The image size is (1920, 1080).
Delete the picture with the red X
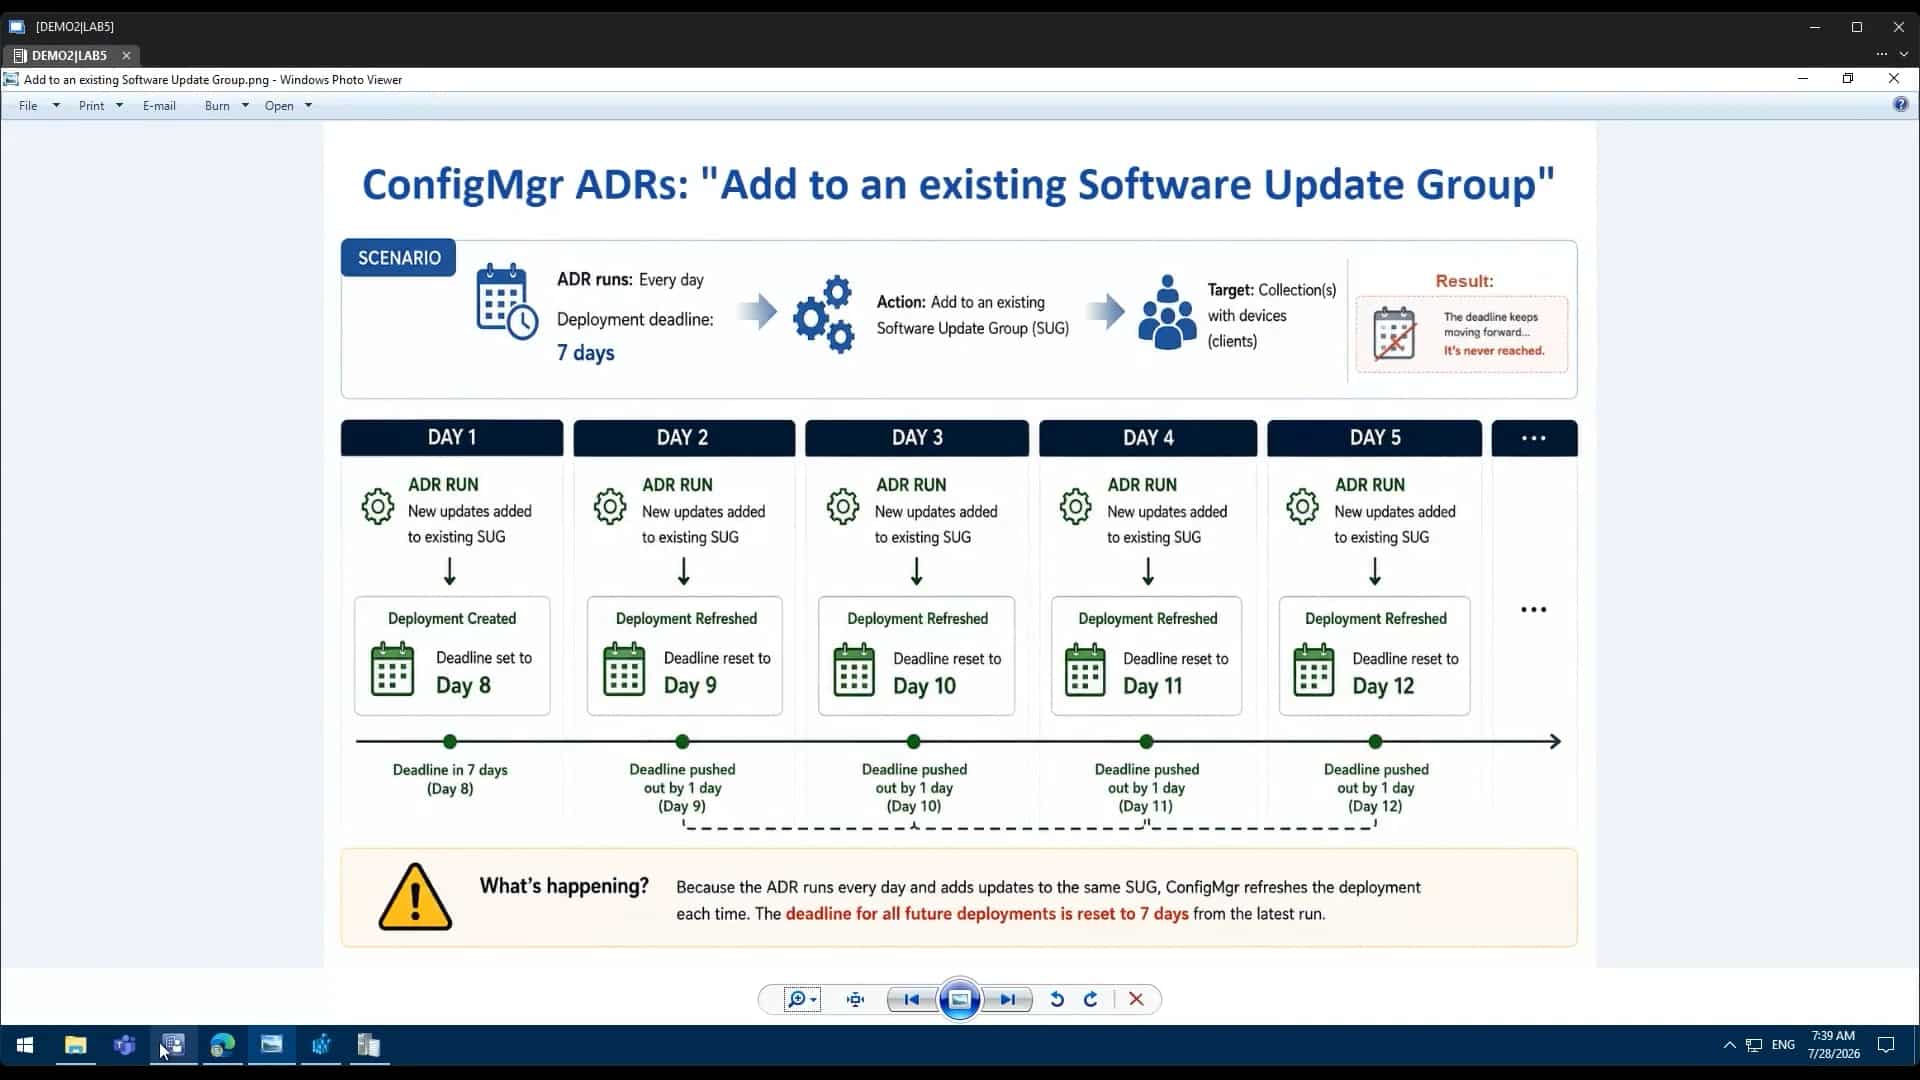pos(1136,999)
